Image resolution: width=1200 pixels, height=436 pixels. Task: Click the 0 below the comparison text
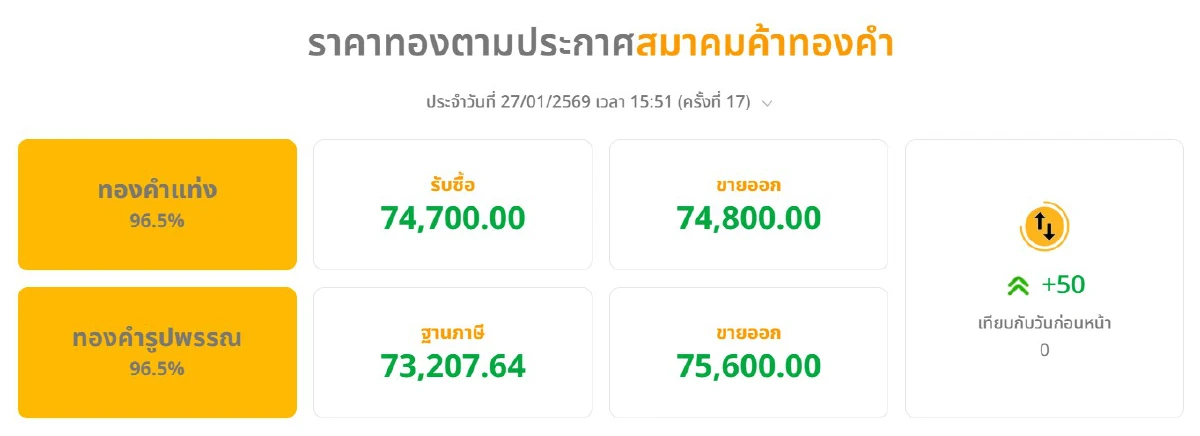point(1044,350)
